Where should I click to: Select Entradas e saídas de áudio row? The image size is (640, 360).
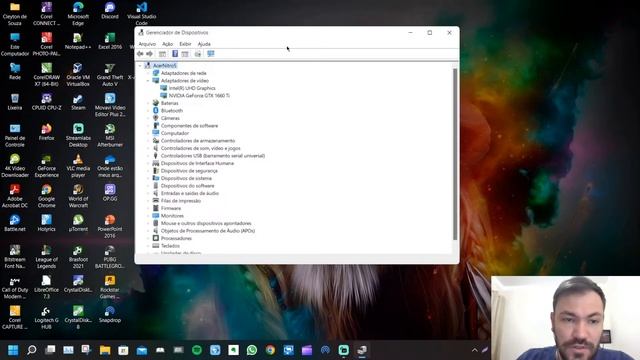pyautogui.click(x=189, y=193)
